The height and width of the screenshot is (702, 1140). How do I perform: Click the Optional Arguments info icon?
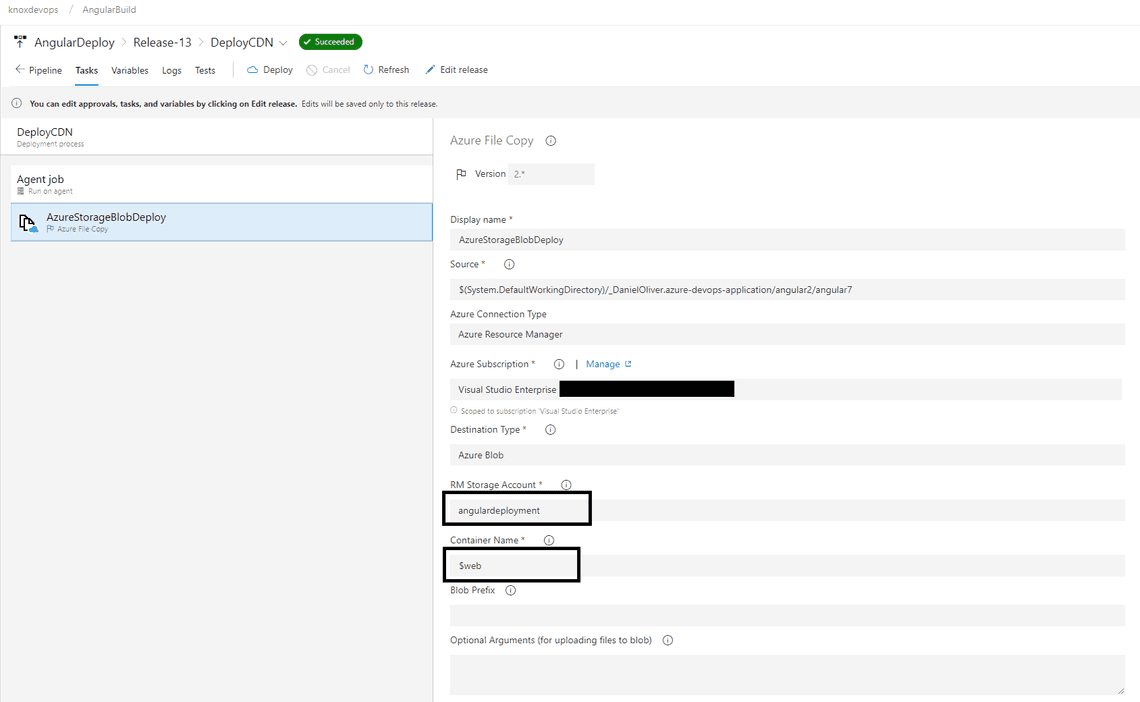667,639
